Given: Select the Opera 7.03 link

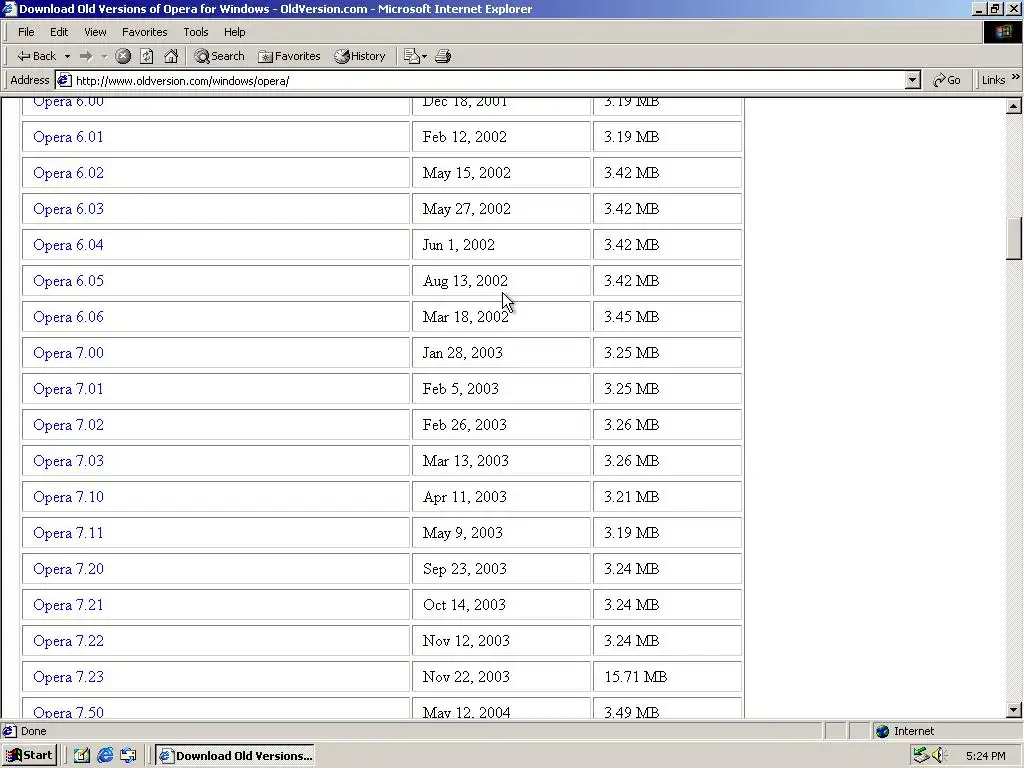Looking at the screenshot, I should (x=68, y=461).
